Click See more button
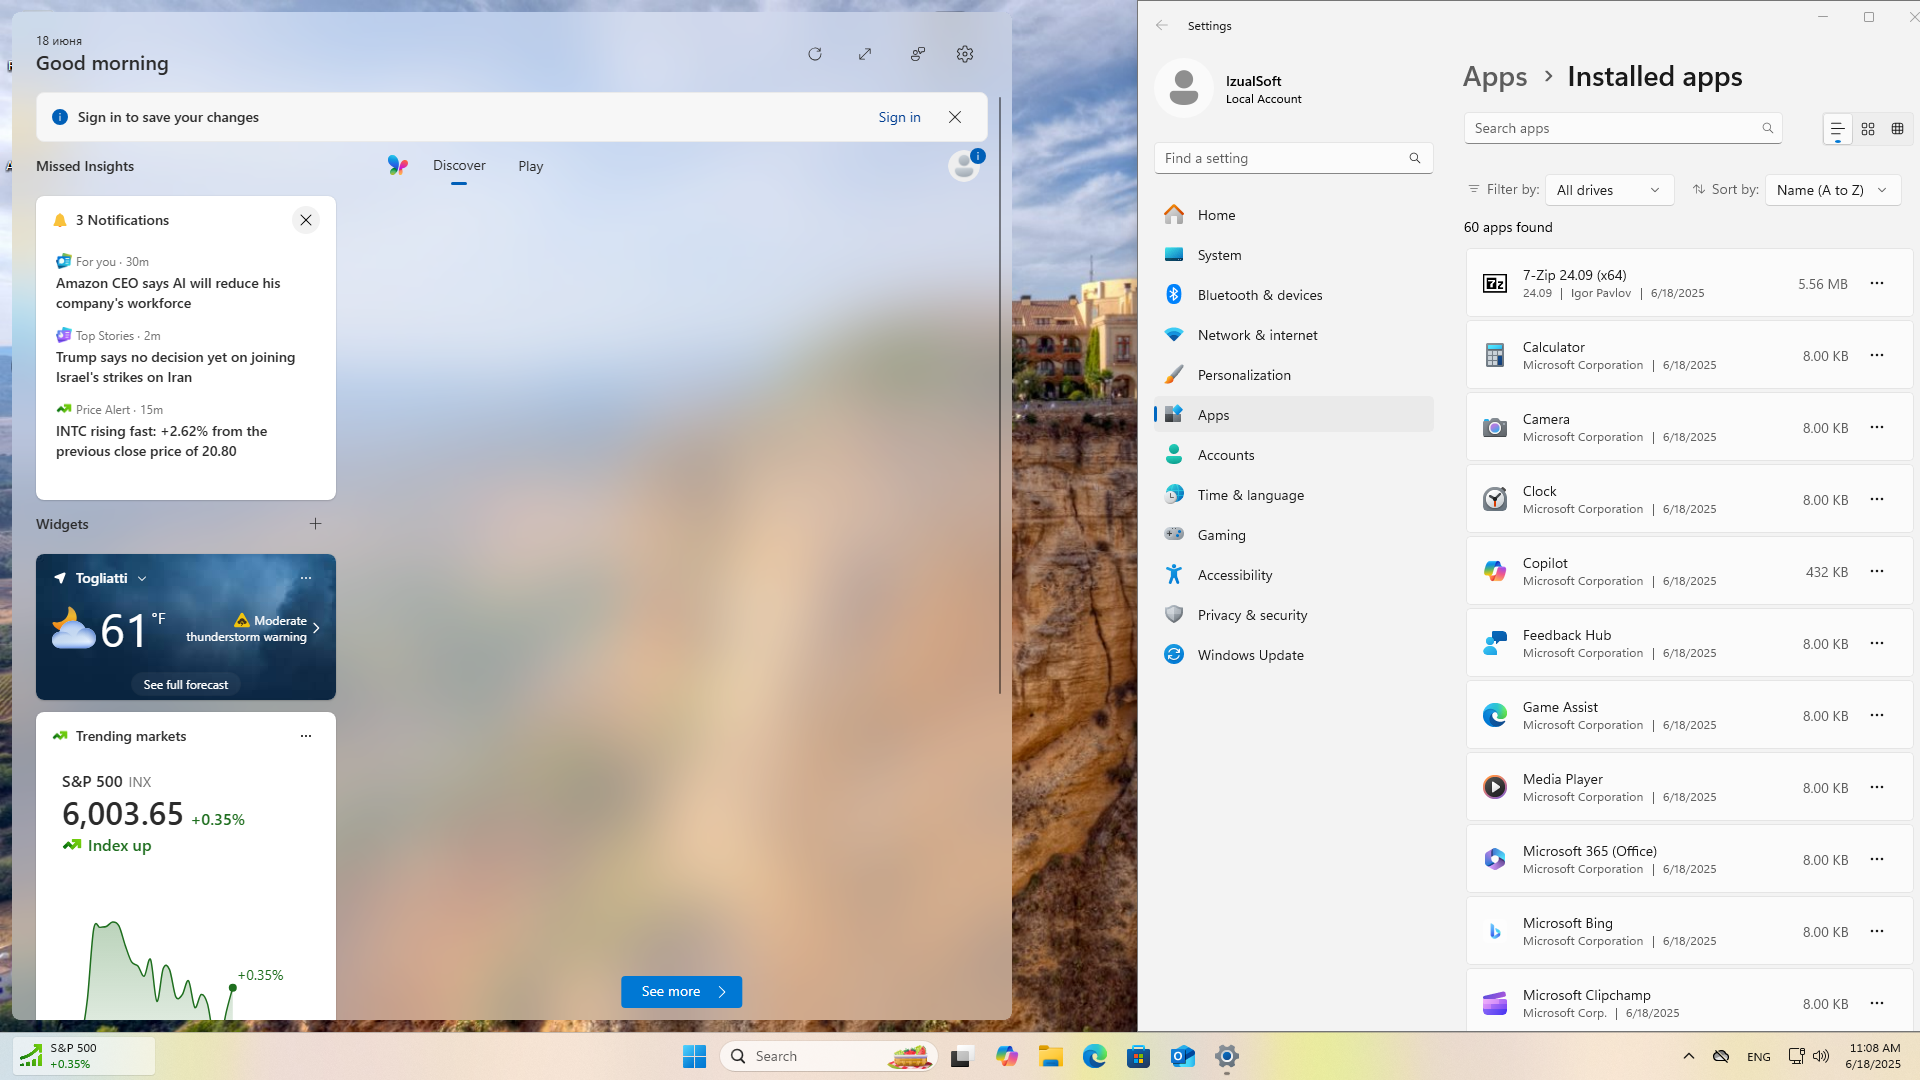The width and height of the screenshot is (1920, 1080). 681,992
